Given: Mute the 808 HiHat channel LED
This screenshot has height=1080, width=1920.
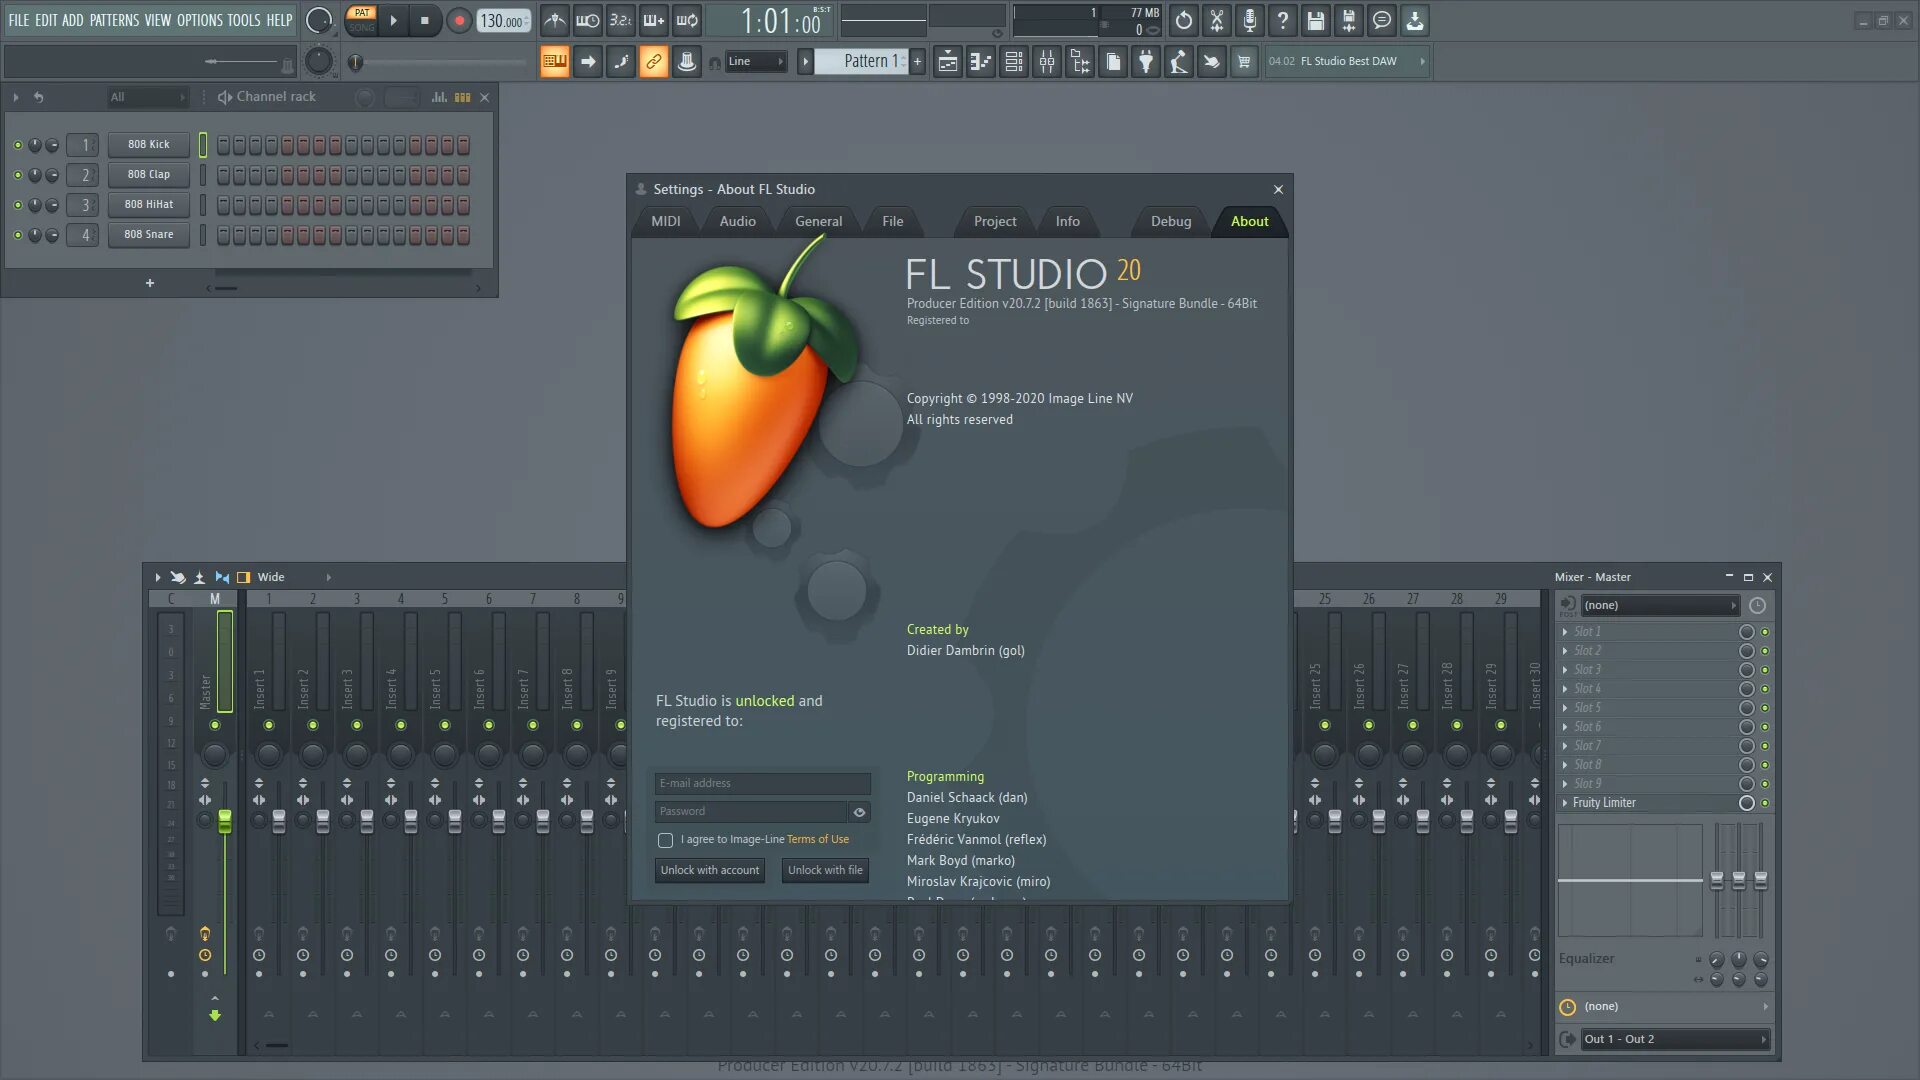Looking at the screenshot, I should [17, 205].
